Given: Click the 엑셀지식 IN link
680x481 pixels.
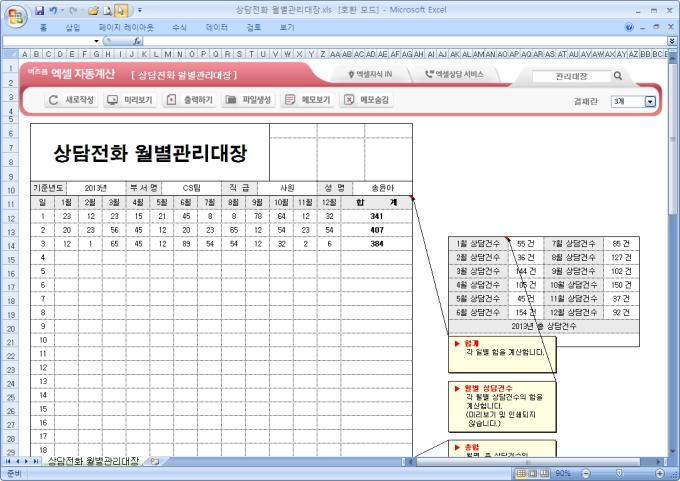Looking at the screenshot, I should [x=370, y=75].
